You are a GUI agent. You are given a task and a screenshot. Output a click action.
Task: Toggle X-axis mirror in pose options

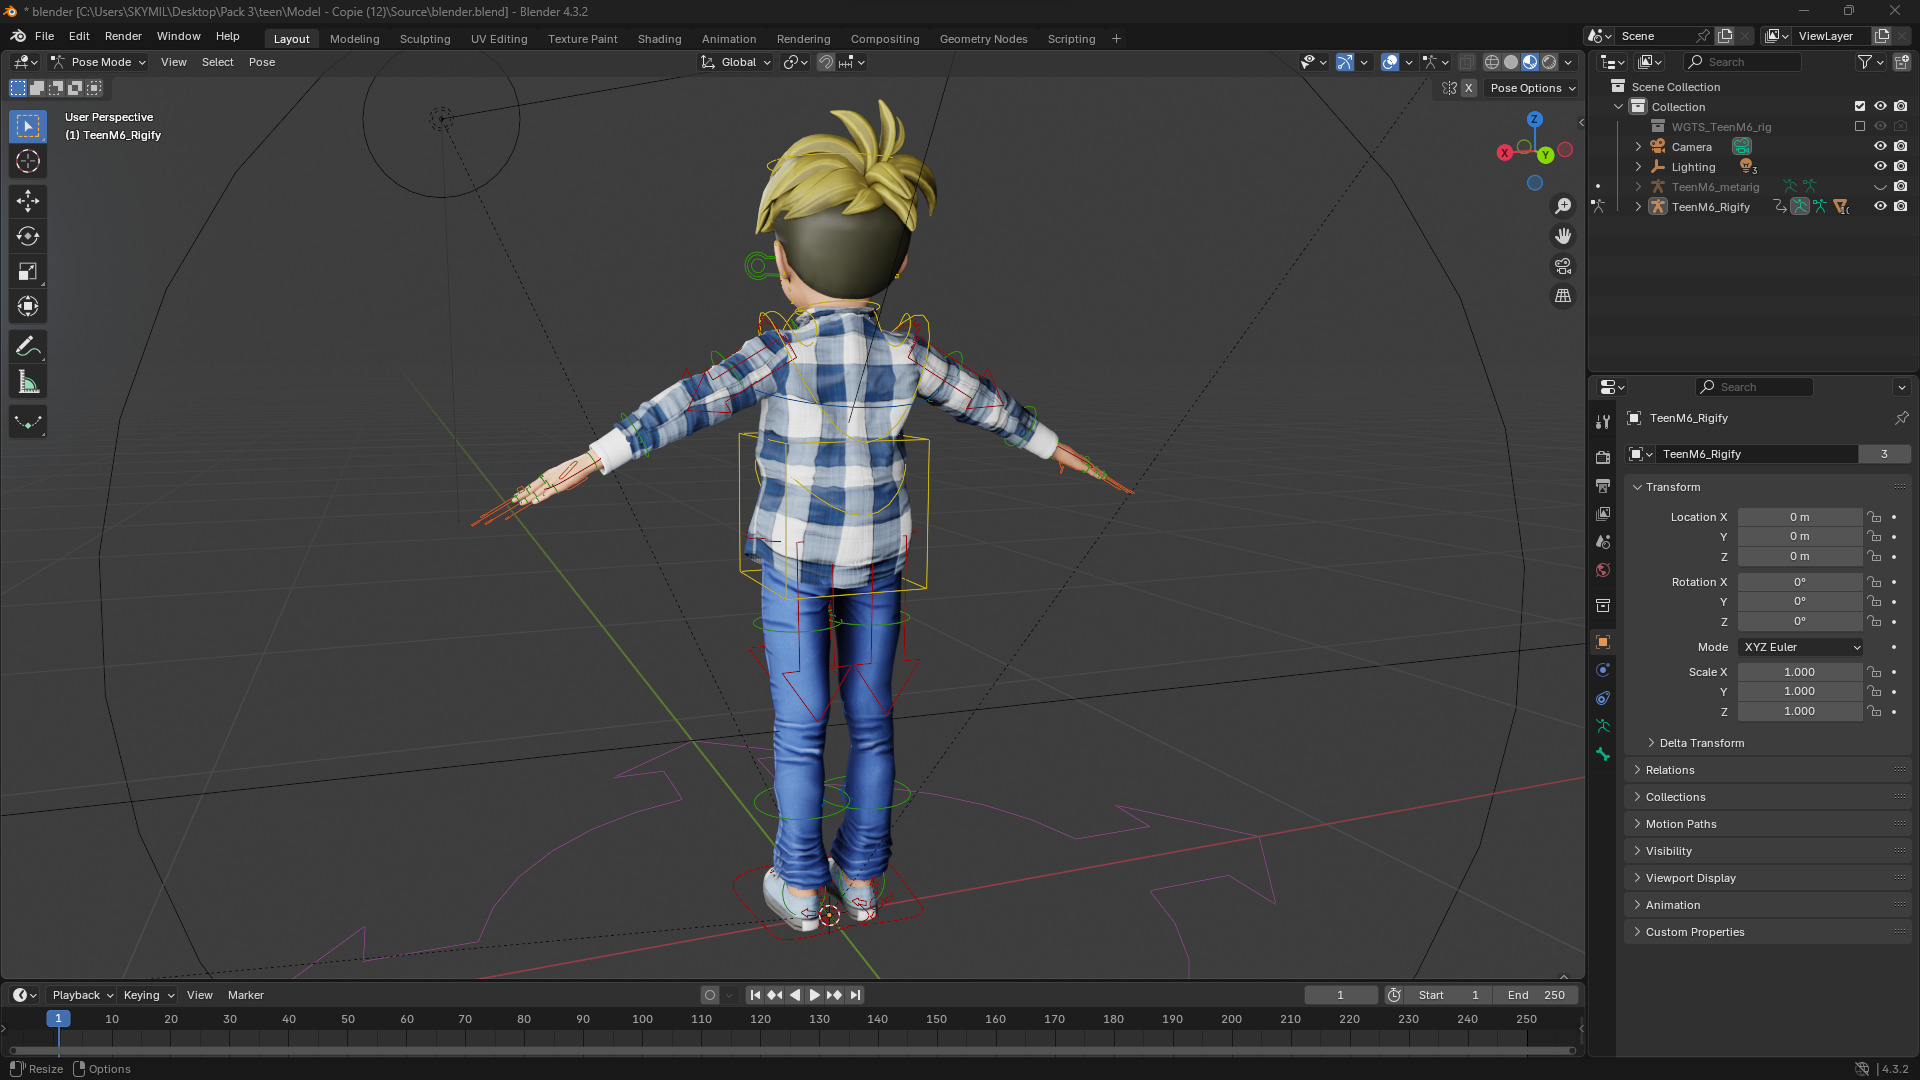[x=1468, y=88]
